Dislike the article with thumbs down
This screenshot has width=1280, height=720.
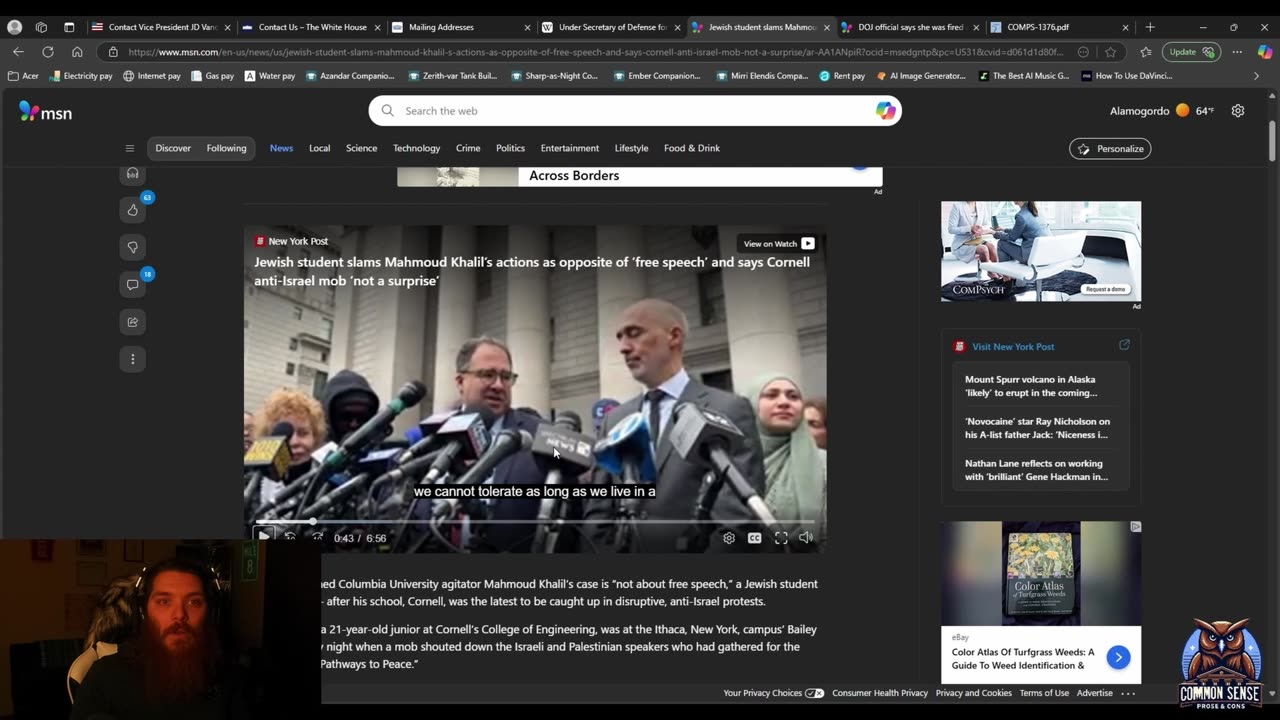point(132,247)
